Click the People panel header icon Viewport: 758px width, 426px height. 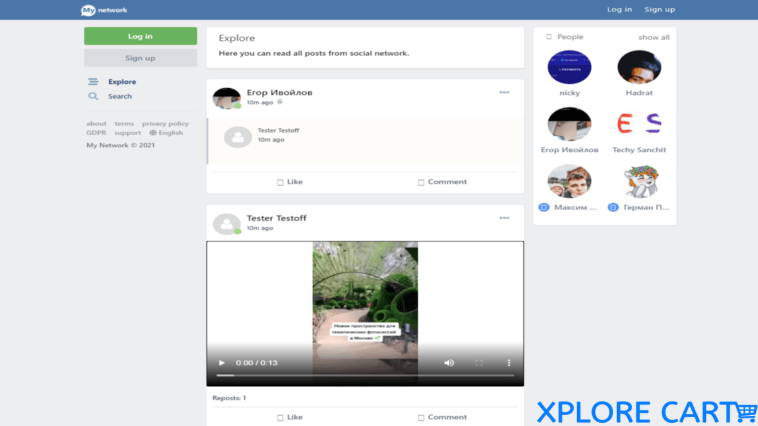[x=549, y=37]
